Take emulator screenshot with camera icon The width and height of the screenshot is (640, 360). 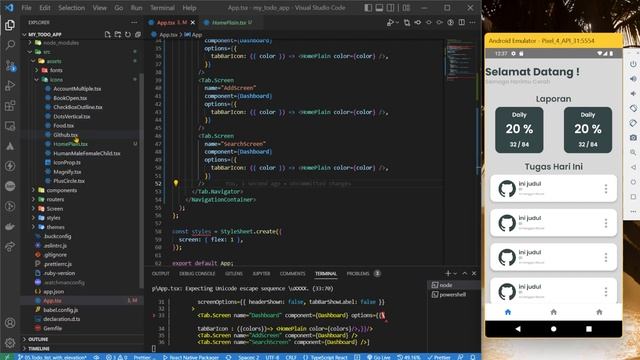tap(633, 138)
